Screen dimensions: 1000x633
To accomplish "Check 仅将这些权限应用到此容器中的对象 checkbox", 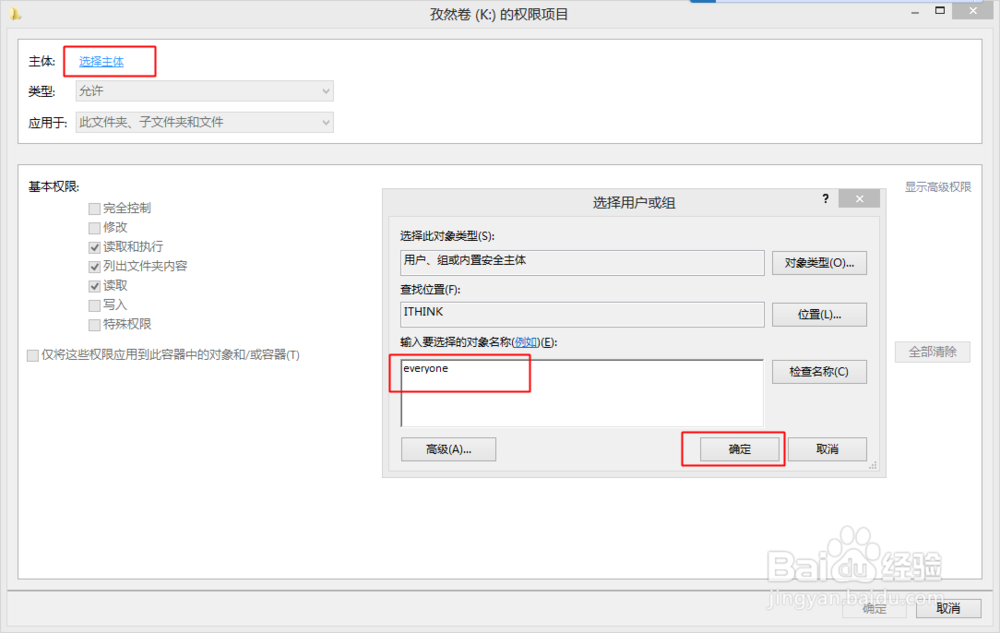I will click(x=33, y=355).
